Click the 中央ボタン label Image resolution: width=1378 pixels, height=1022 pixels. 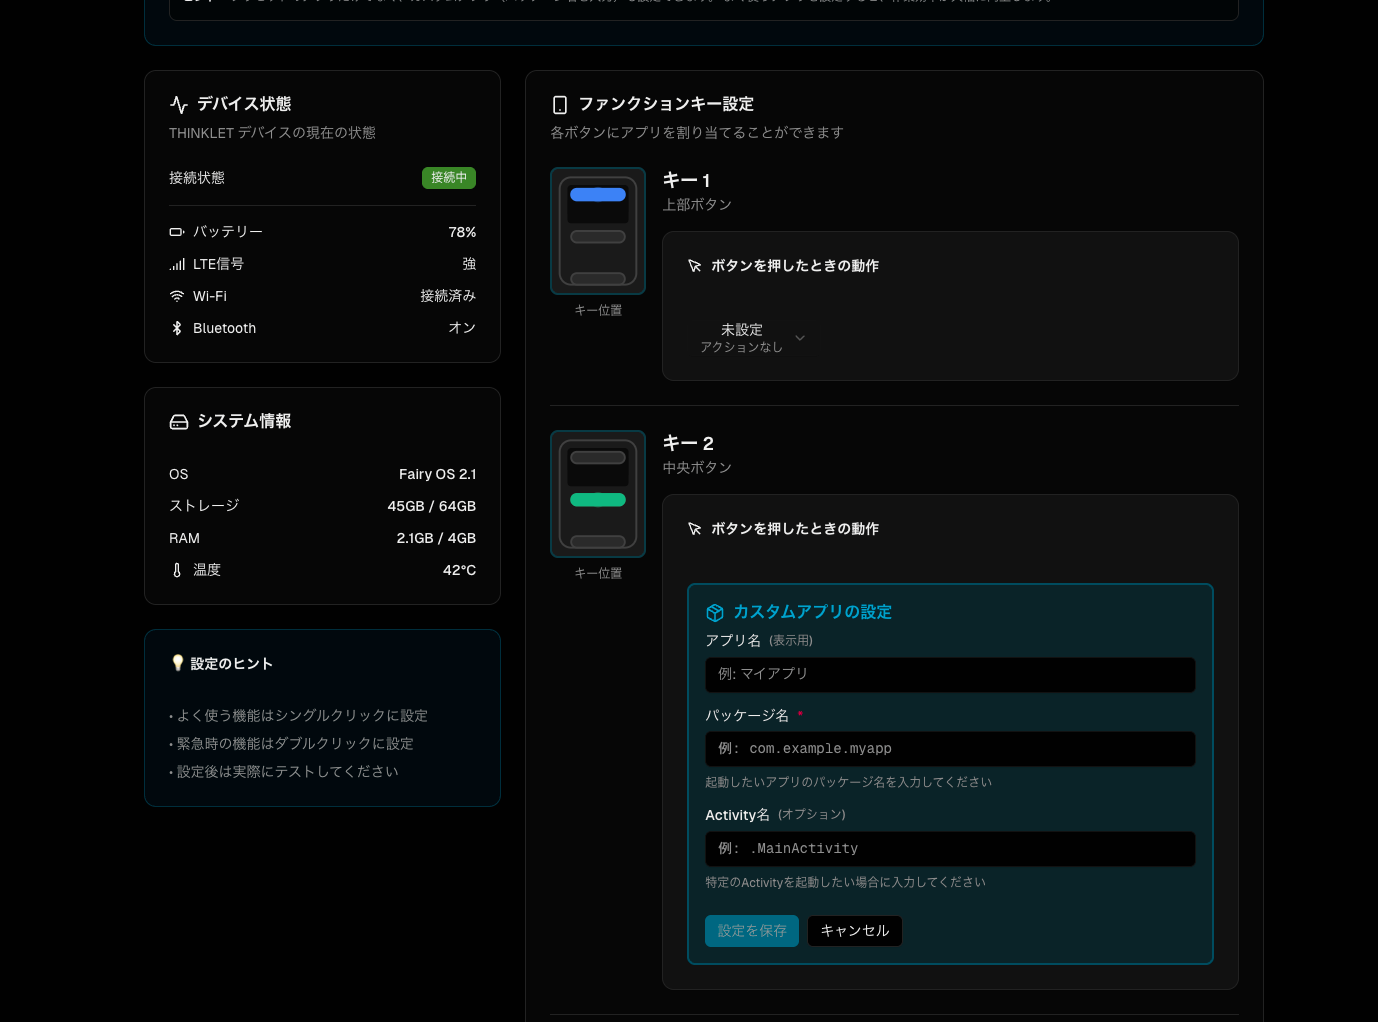[x=697, y=468]
